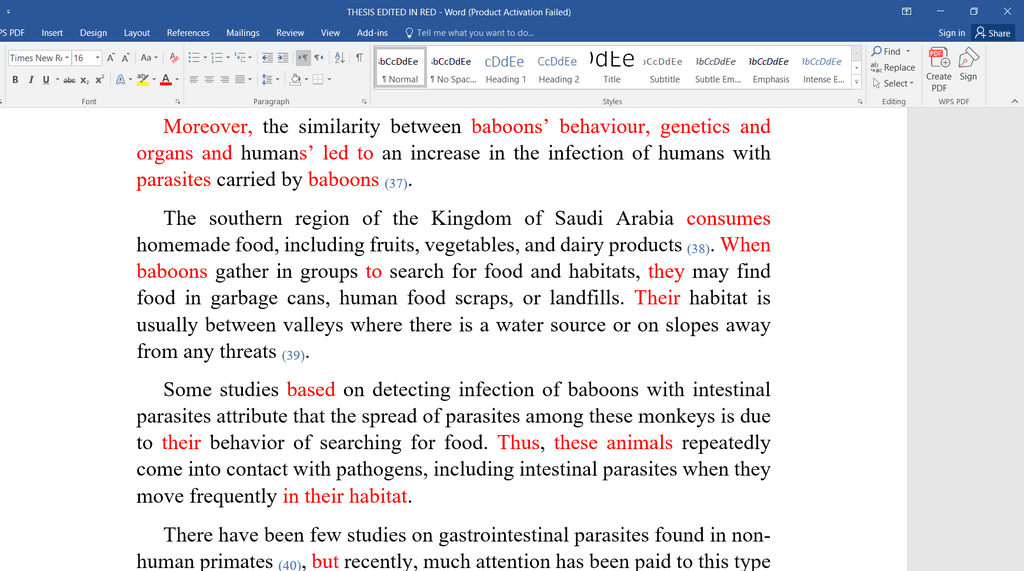Image resolution: width=1024 pixels, height=571 pixels.
Task: Apply yellow text highlight color
Action: (x=142, y=80)
